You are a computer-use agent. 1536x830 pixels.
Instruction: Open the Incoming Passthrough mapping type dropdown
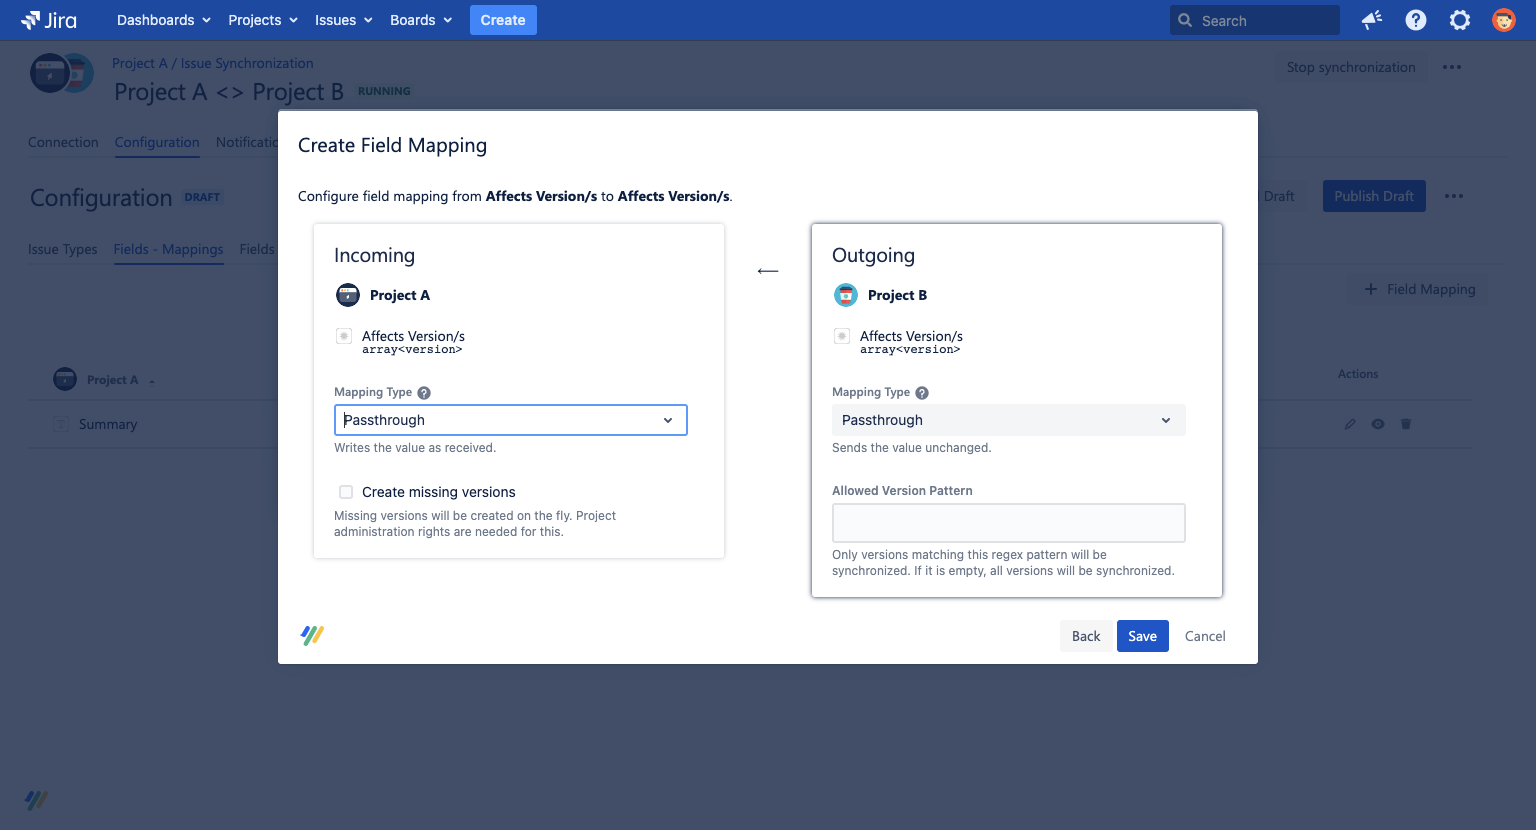510,420
